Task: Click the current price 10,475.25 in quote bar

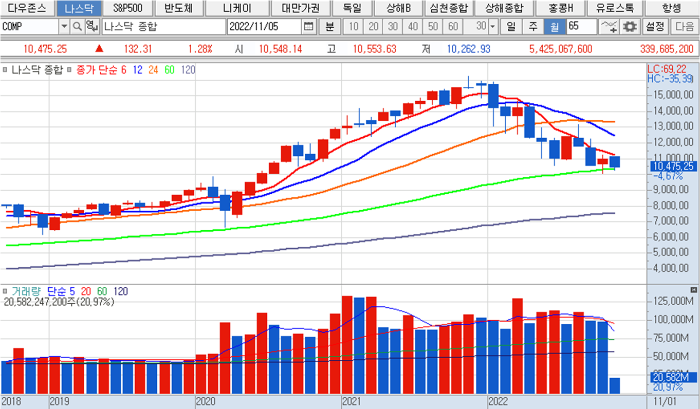Action: coord(45,49)
